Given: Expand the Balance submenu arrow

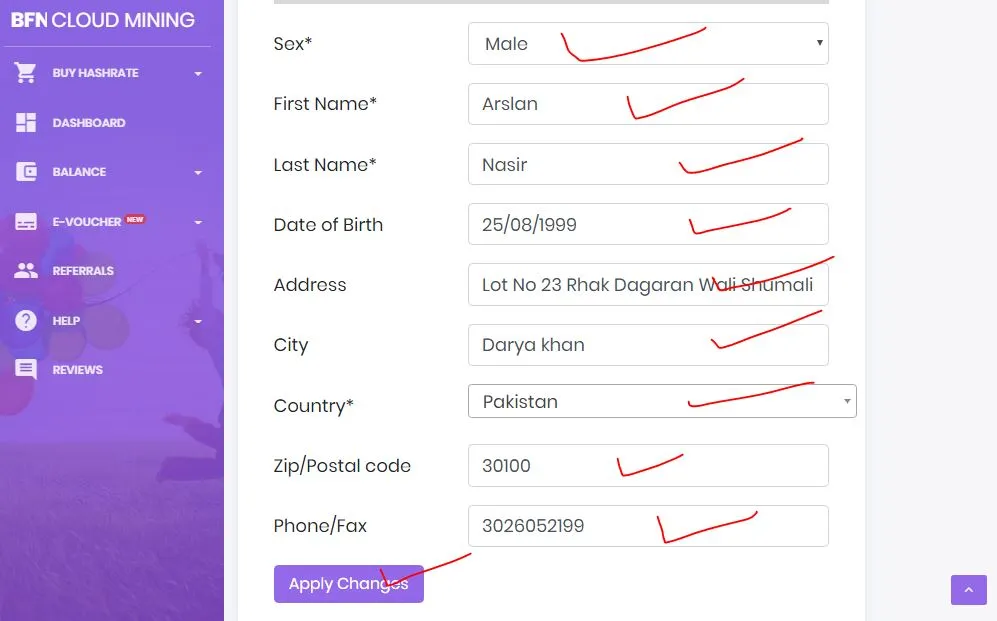Looking at the screenshot, I should tap(198, 173).
